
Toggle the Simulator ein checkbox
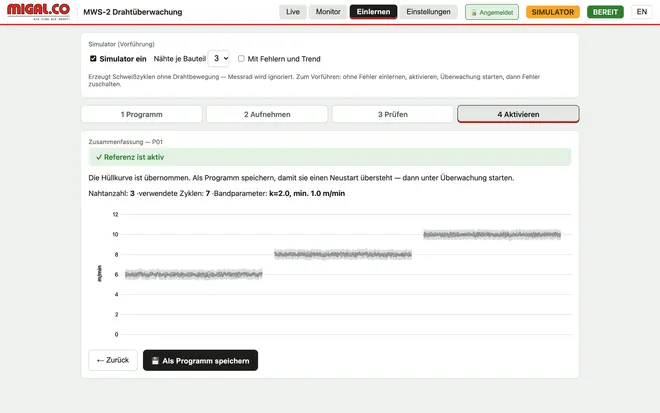93,59
